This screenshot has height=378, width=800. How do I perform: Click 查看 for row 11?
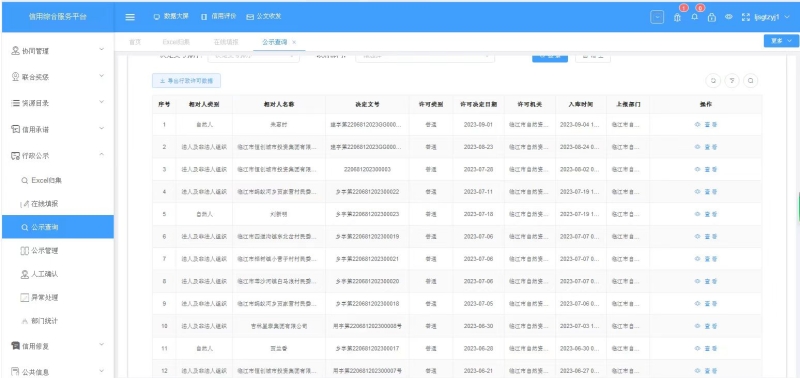point(706,348)
